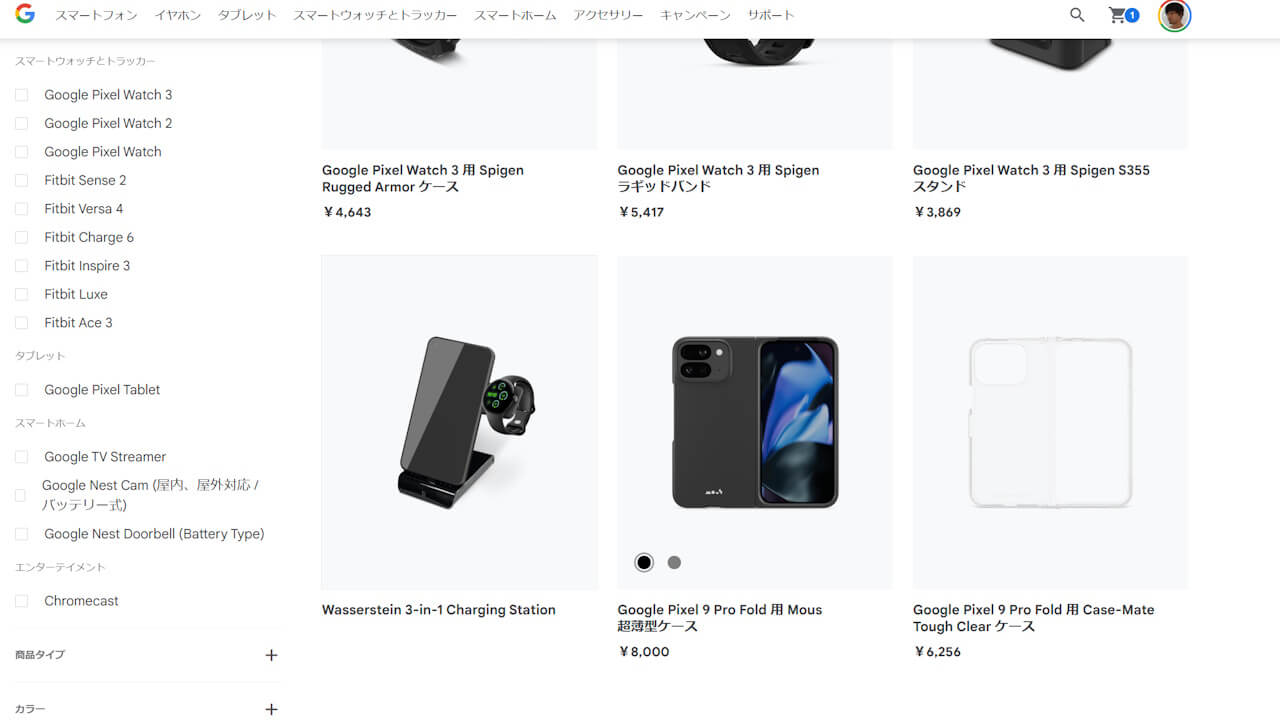
Task: Expand カラー filter with plus icon
Action: pos(271,709)
